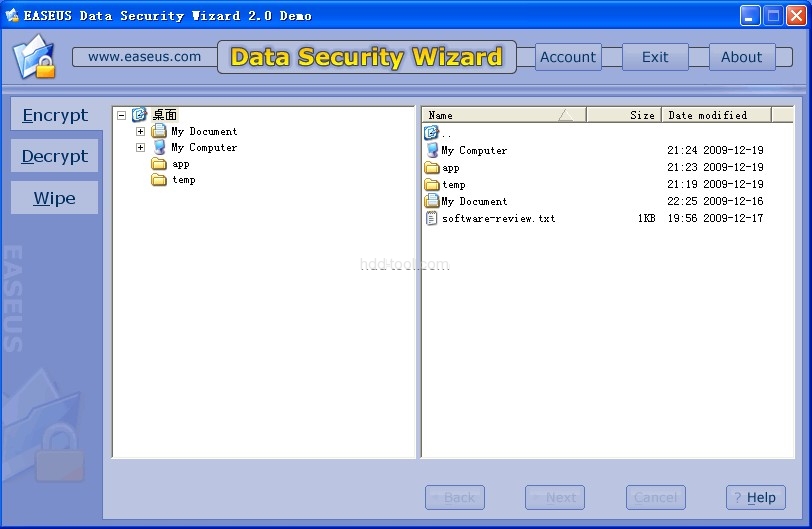
Task: Select 桌面 root label in tree
Action: (x=165, y=114)
